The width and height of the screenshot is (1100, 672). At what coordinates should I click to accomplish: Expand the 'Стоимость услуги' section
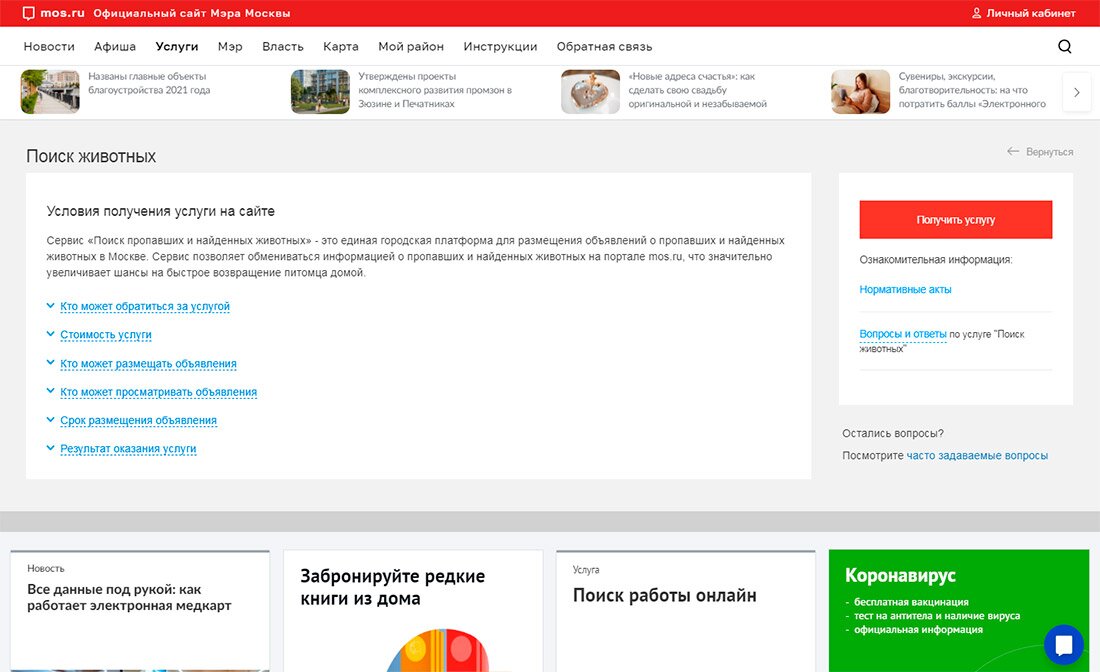(105, 335)
